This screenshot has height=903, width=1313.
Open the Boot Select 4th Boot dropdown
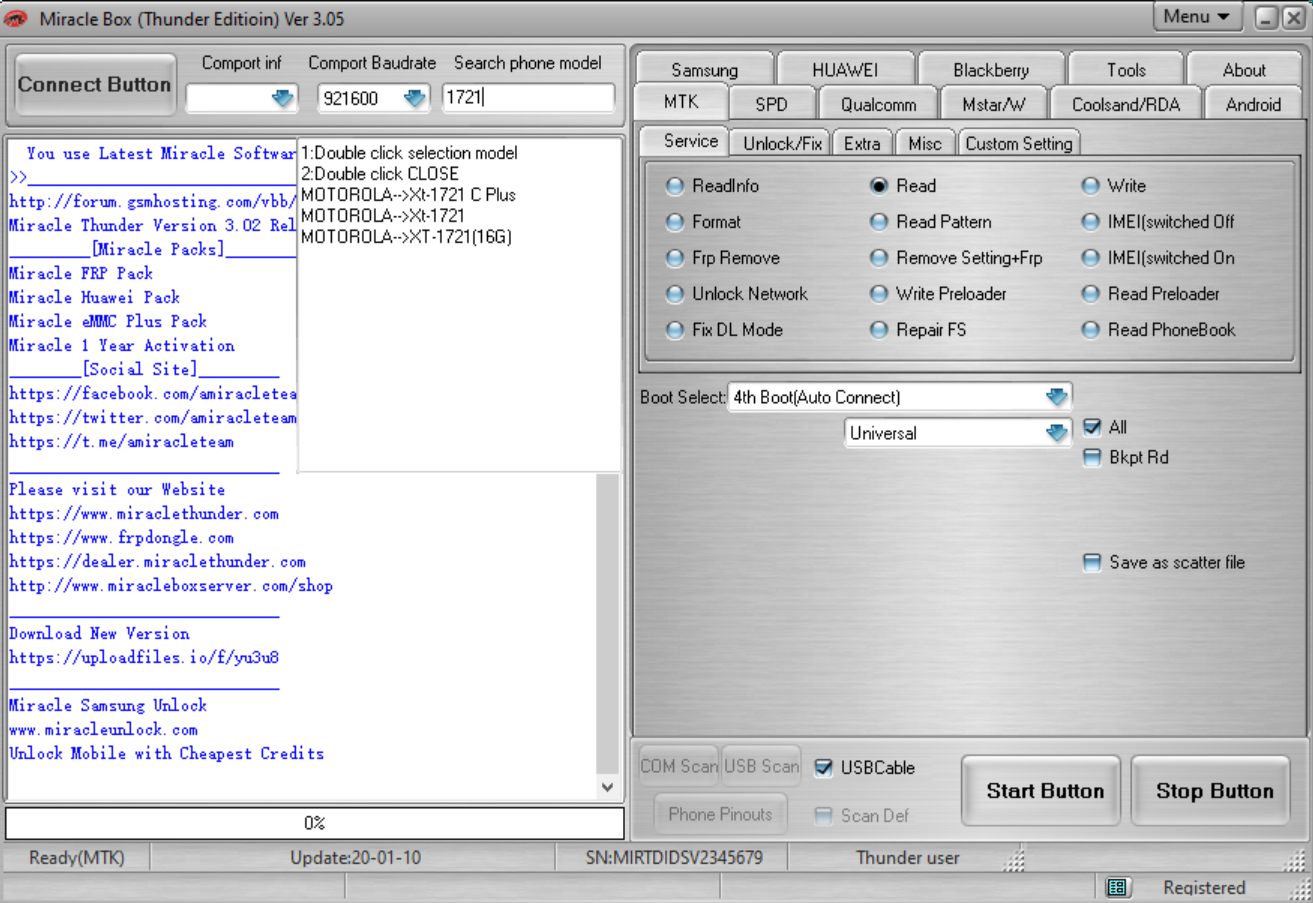pos(1057,397)
